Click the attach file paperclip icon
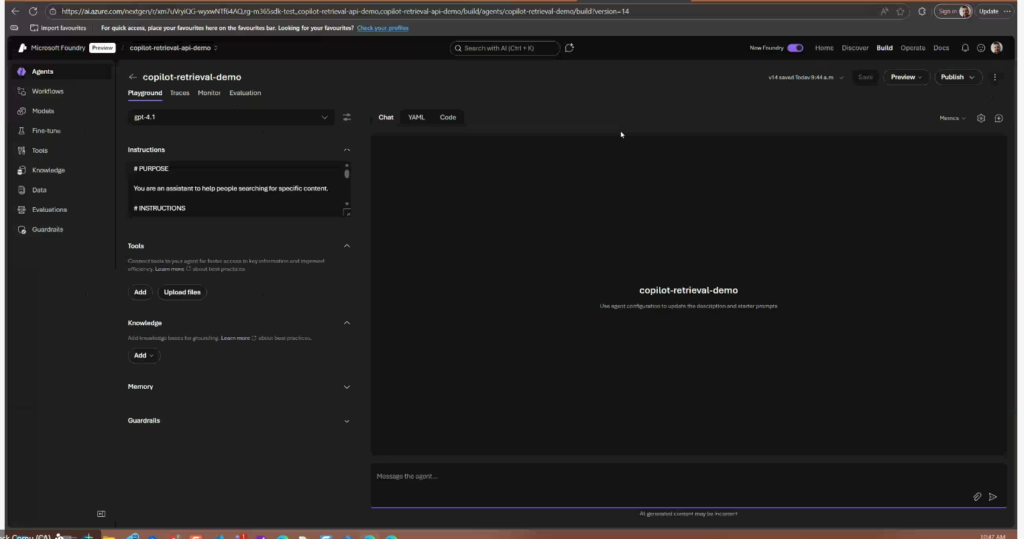The image size is (1024, 539). coord(977,496)
